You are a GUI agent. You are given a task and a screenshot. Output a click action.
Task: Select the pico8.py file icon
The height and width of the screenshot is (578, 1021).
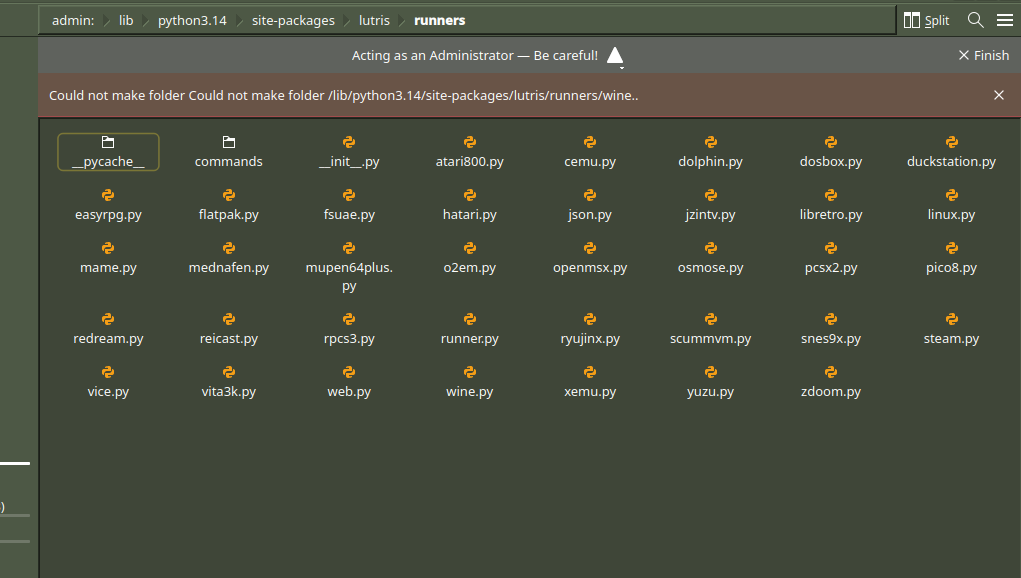point(951,248)
